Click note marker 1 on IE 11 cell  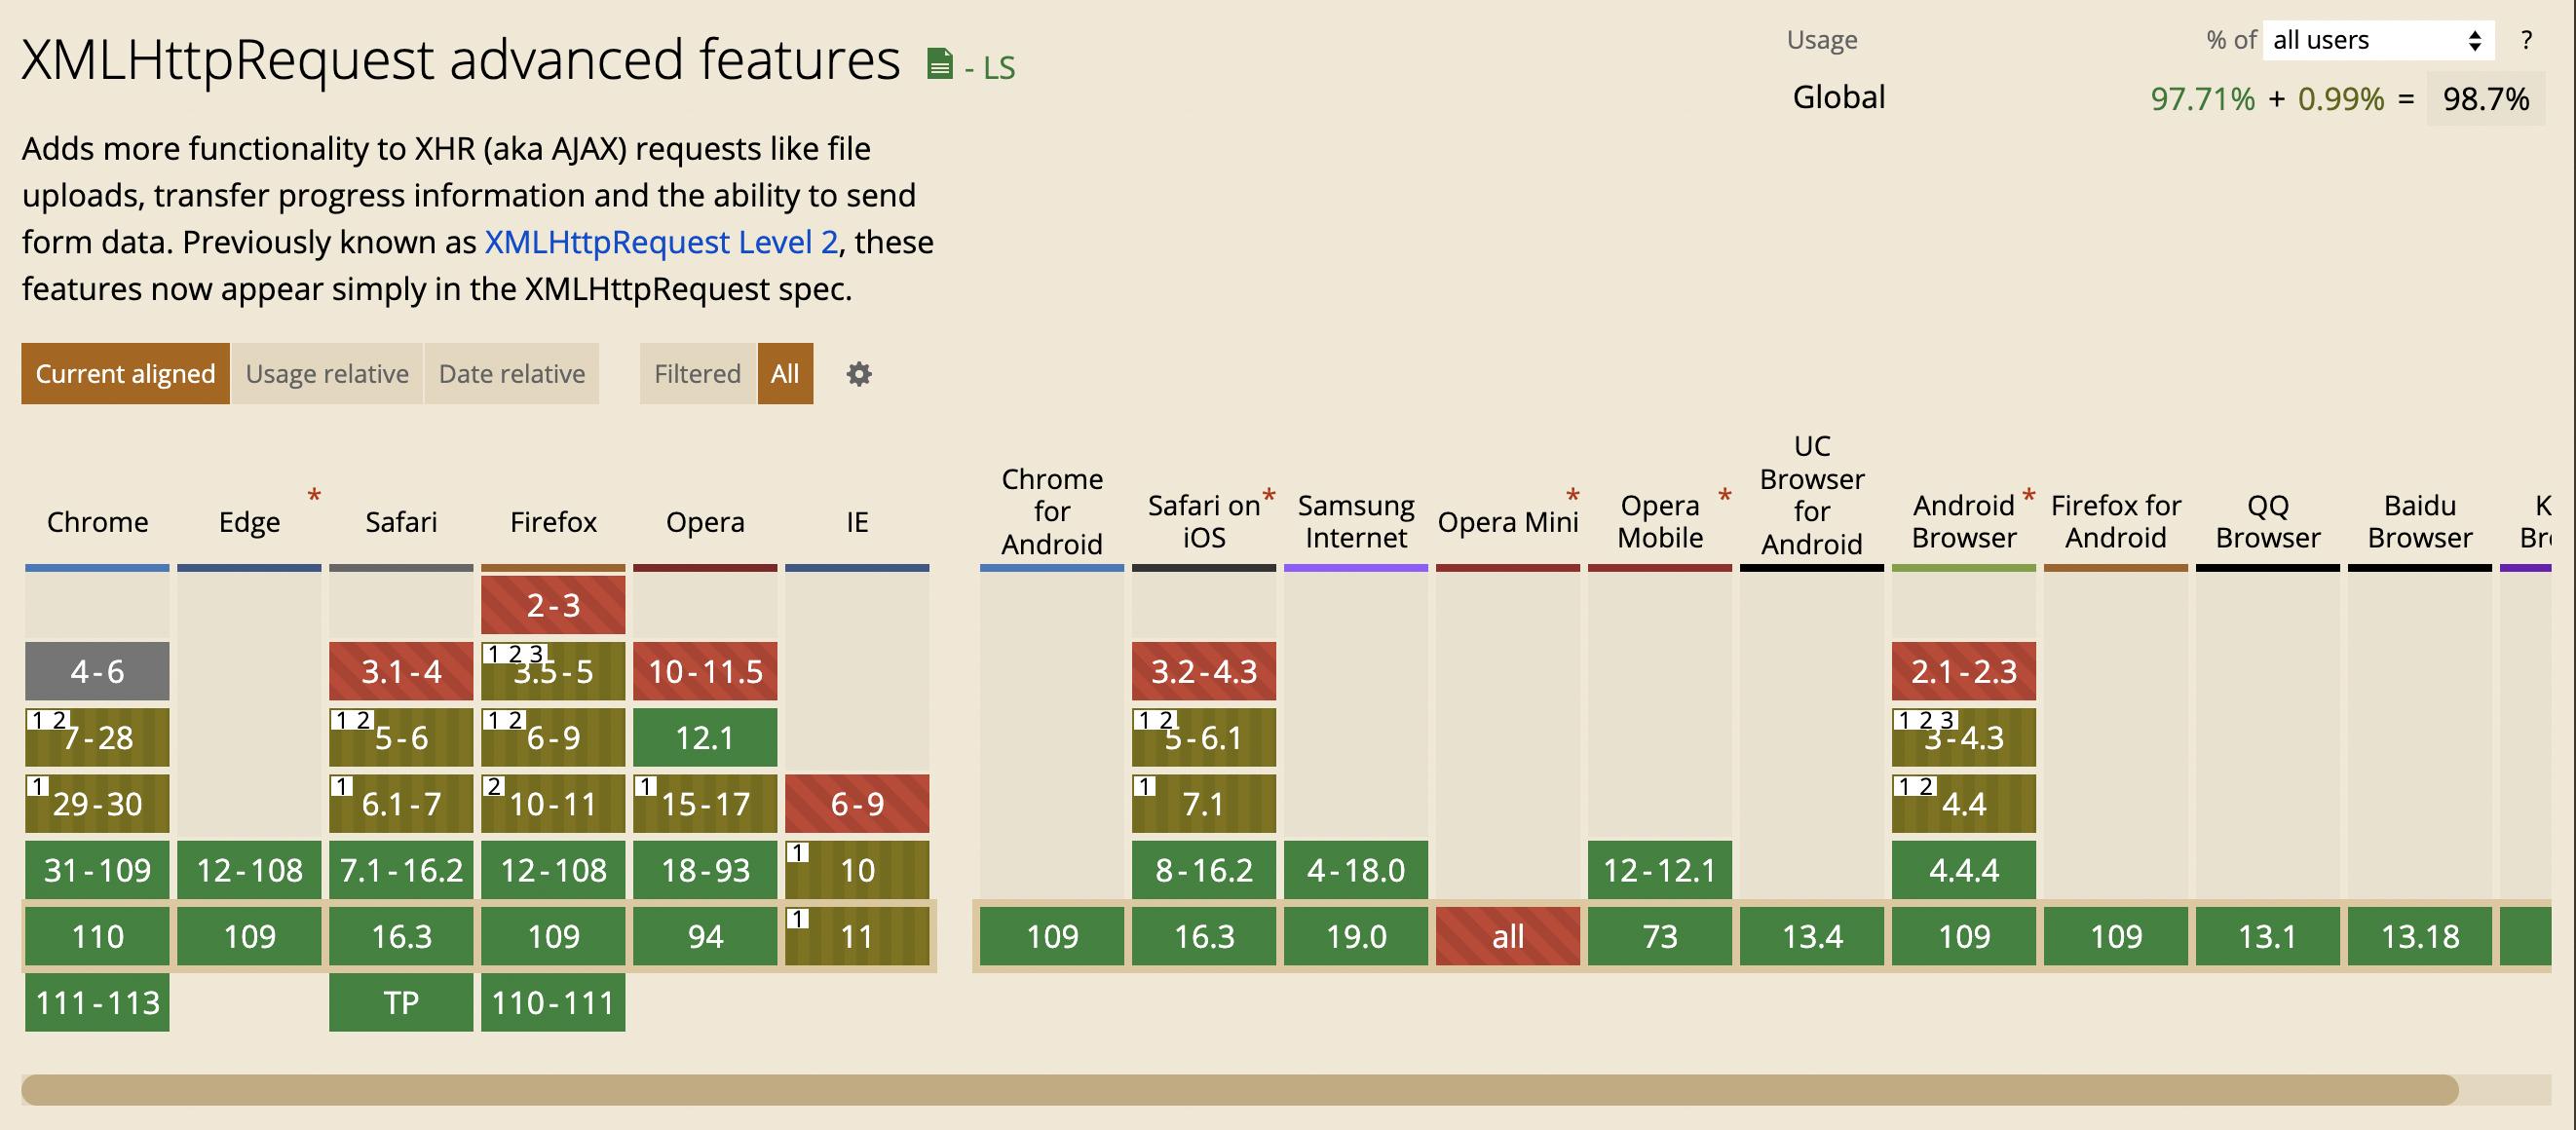pos(797,918)
